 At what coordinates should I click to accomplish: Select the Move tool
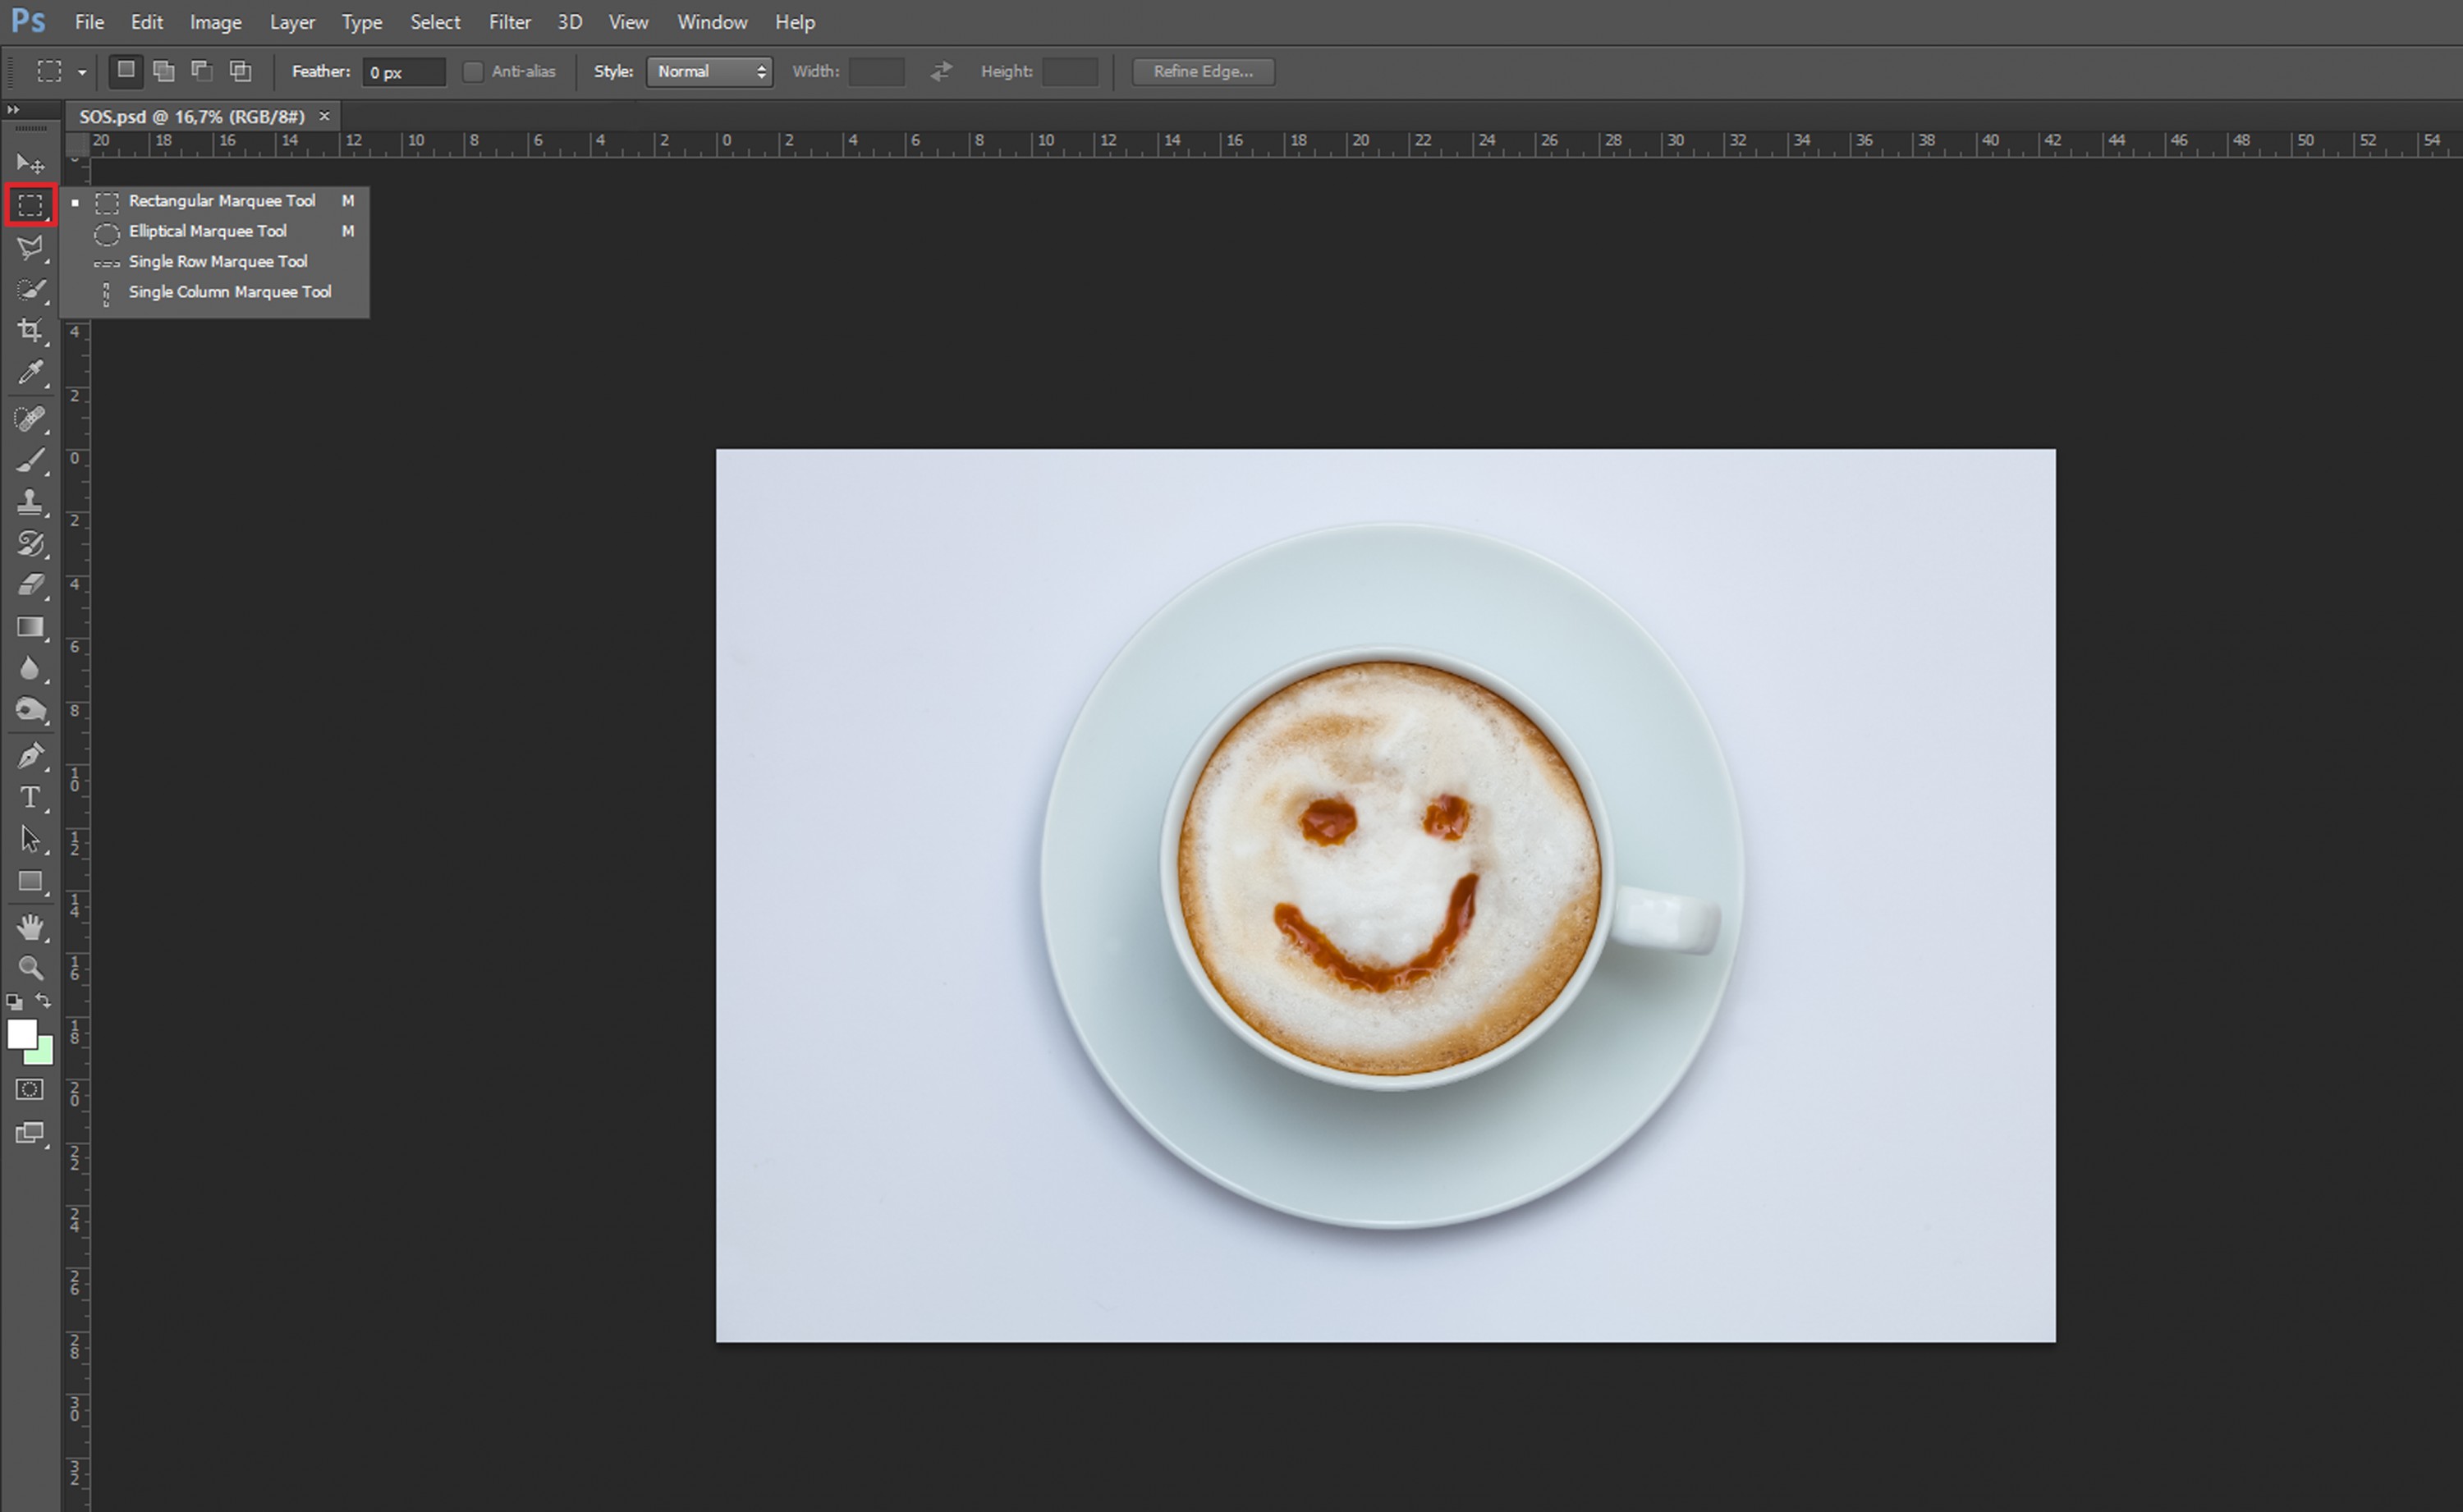pos(30,163)
